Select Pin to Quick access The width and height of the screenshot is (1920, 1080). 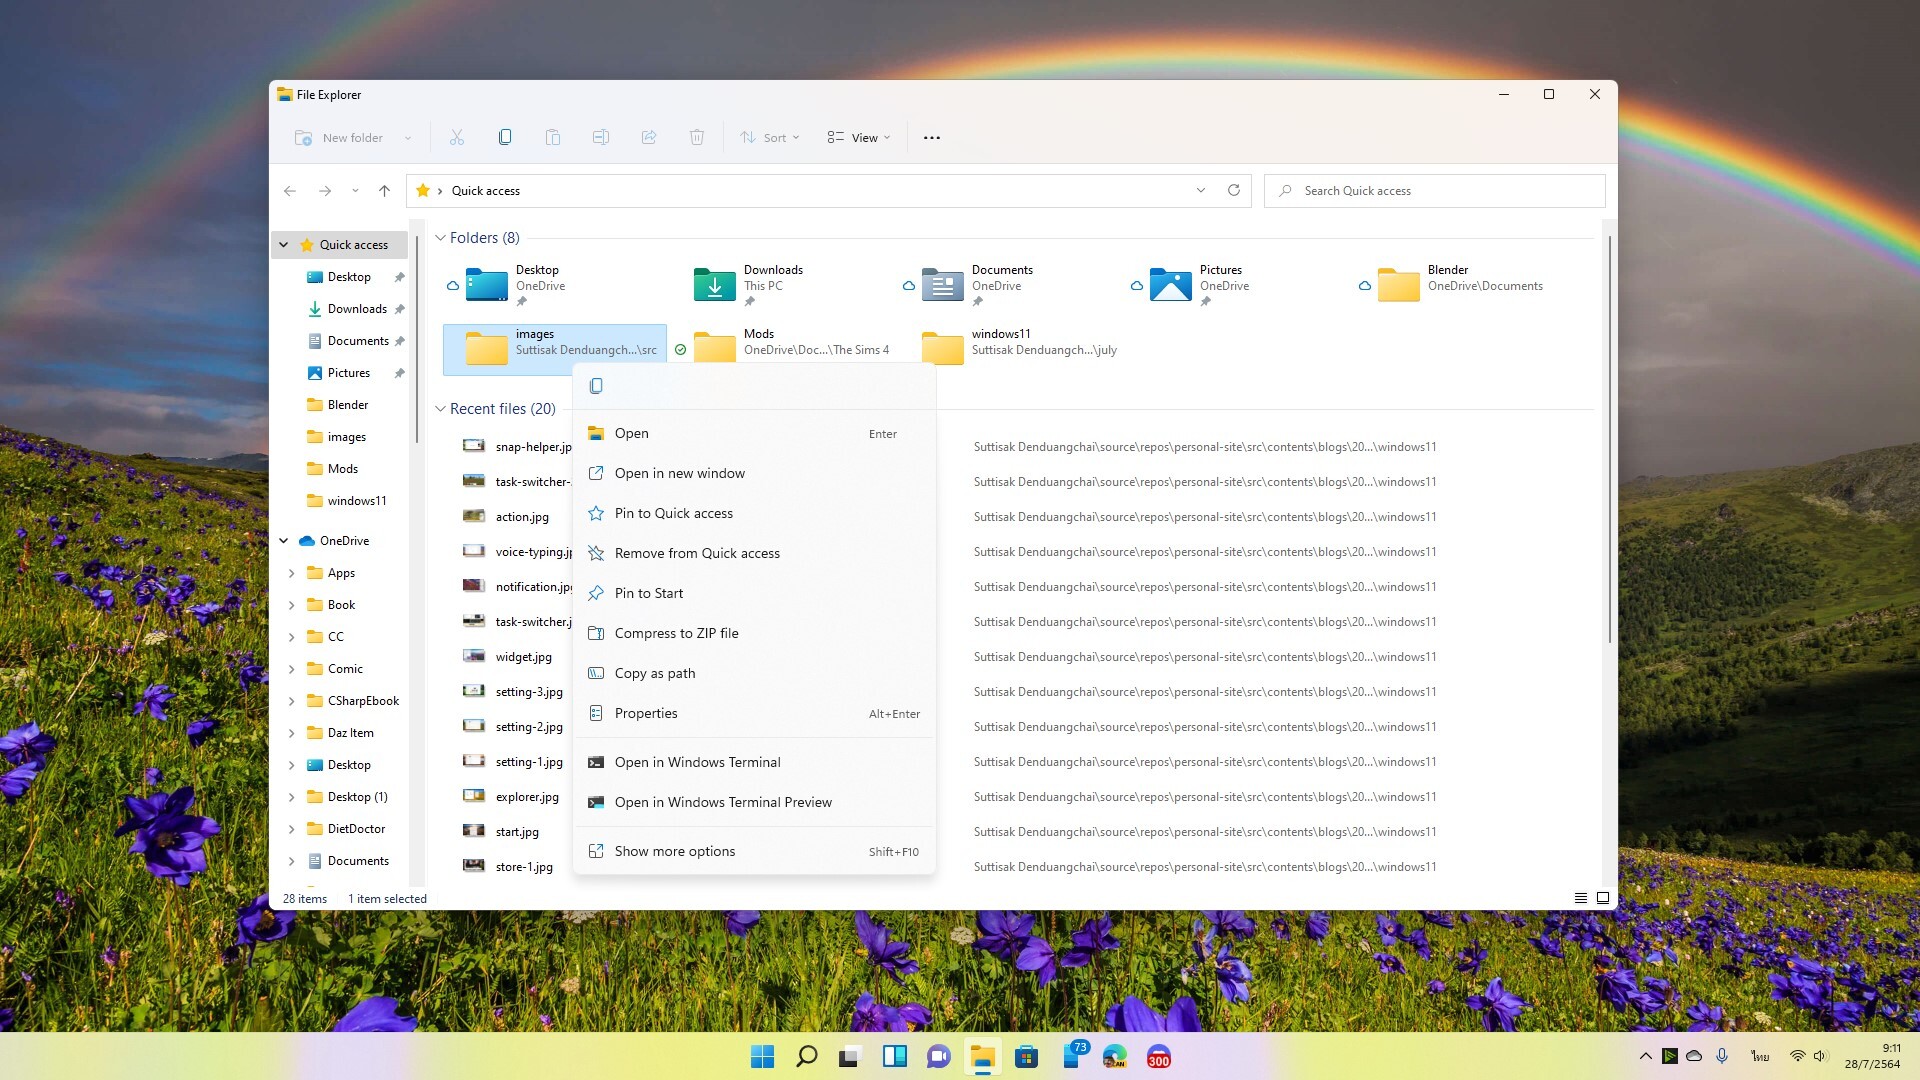pos(754,513)
